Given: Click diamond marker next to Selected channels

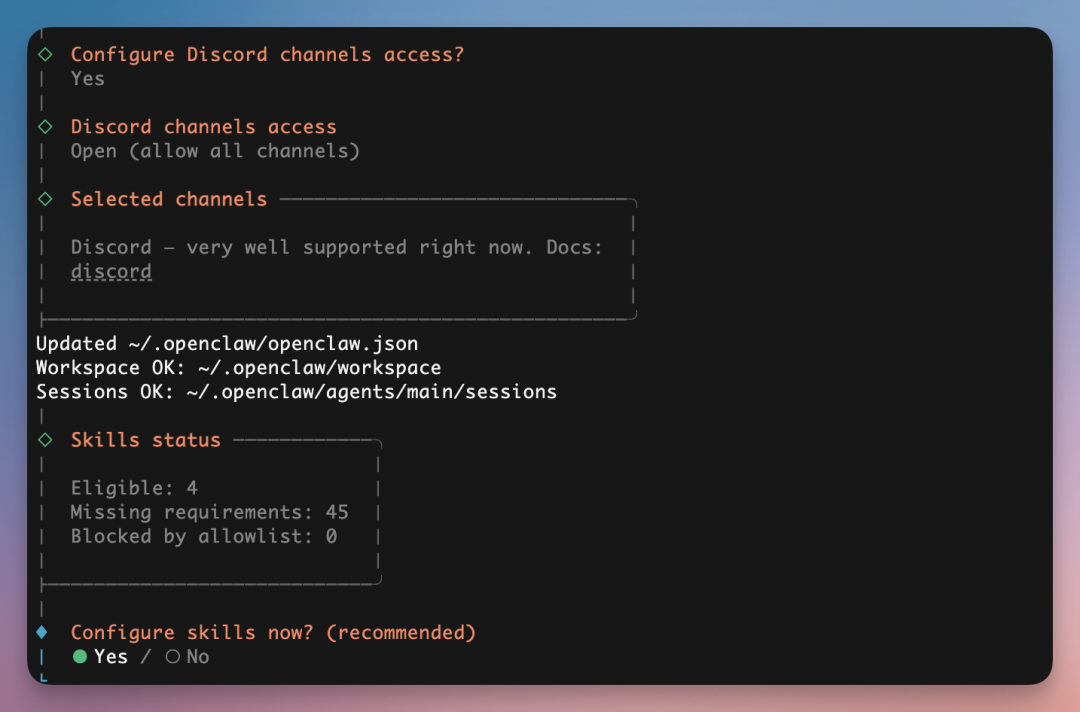Looking at the screenshot, I should 44,199.
